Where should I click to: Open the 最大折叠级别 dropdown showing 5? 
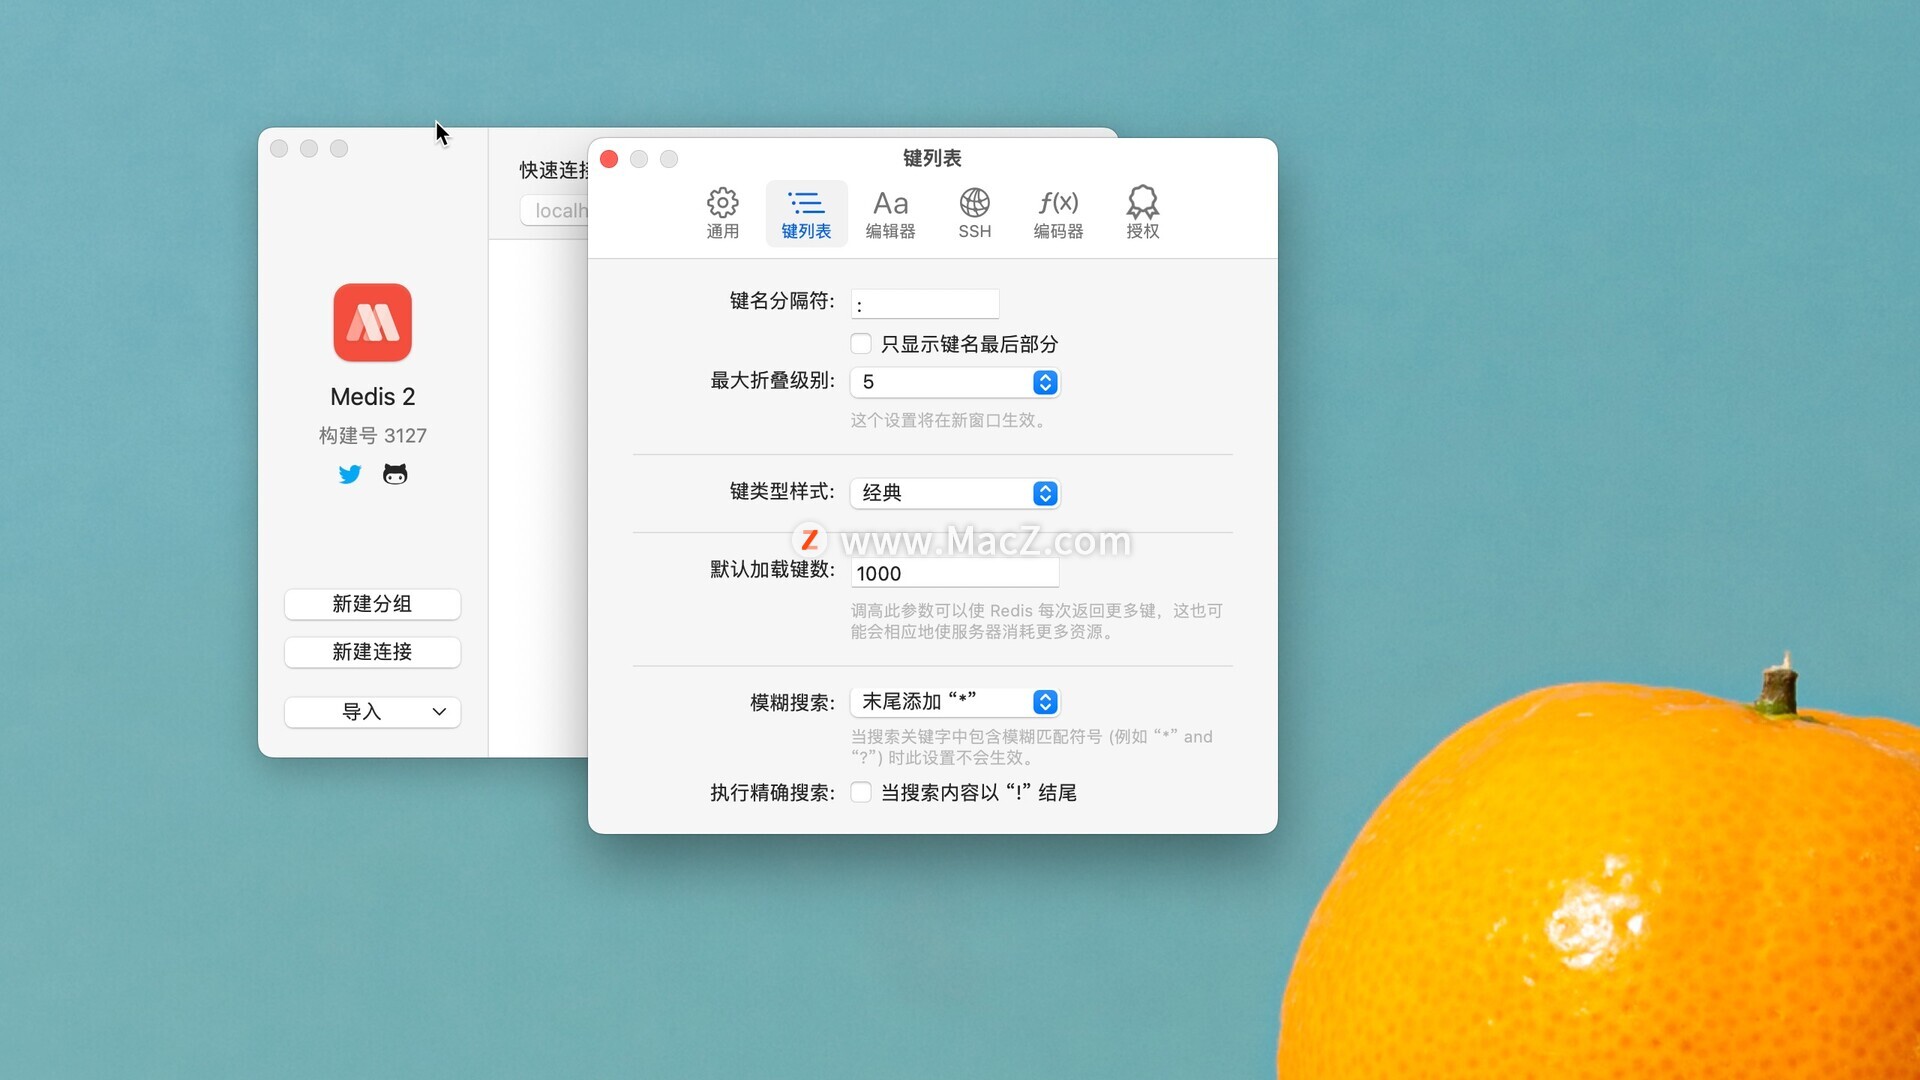coord(955,382)
